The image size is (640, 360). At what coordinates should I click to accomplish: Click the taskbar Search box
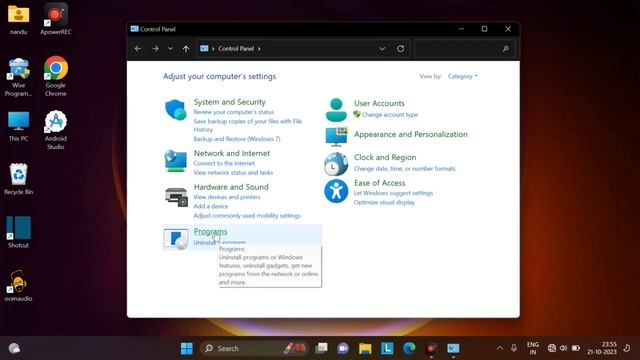[x=254, y=348]
